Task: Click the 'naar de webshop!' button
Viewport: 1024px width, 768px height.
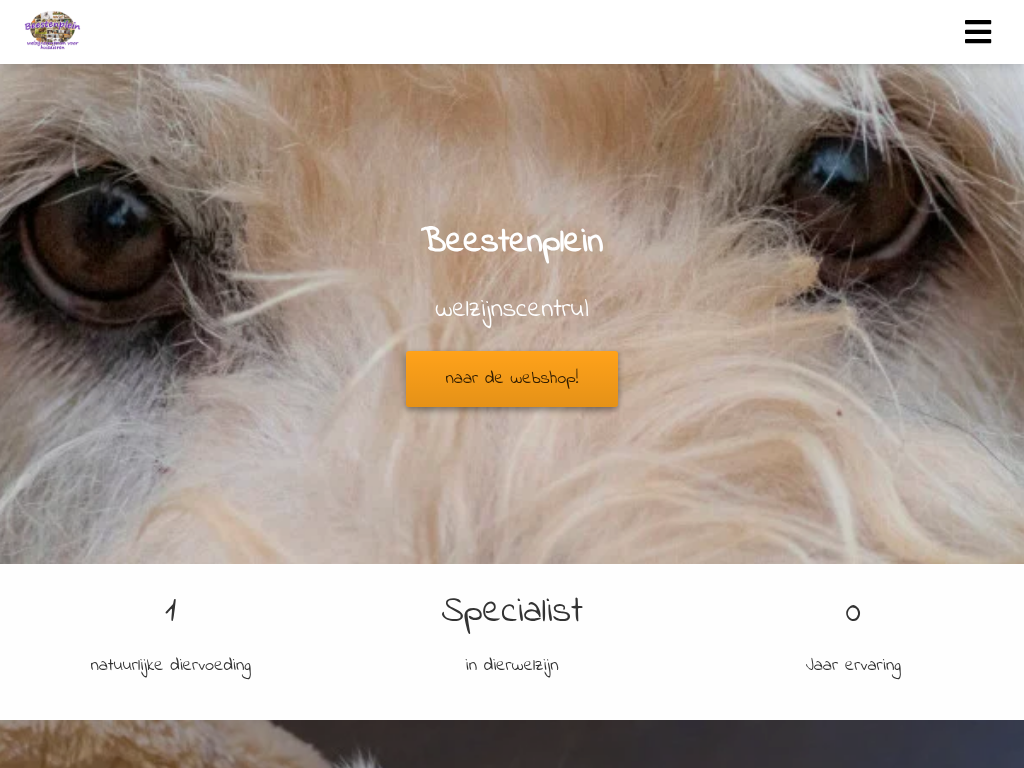Action: (512, 379)
